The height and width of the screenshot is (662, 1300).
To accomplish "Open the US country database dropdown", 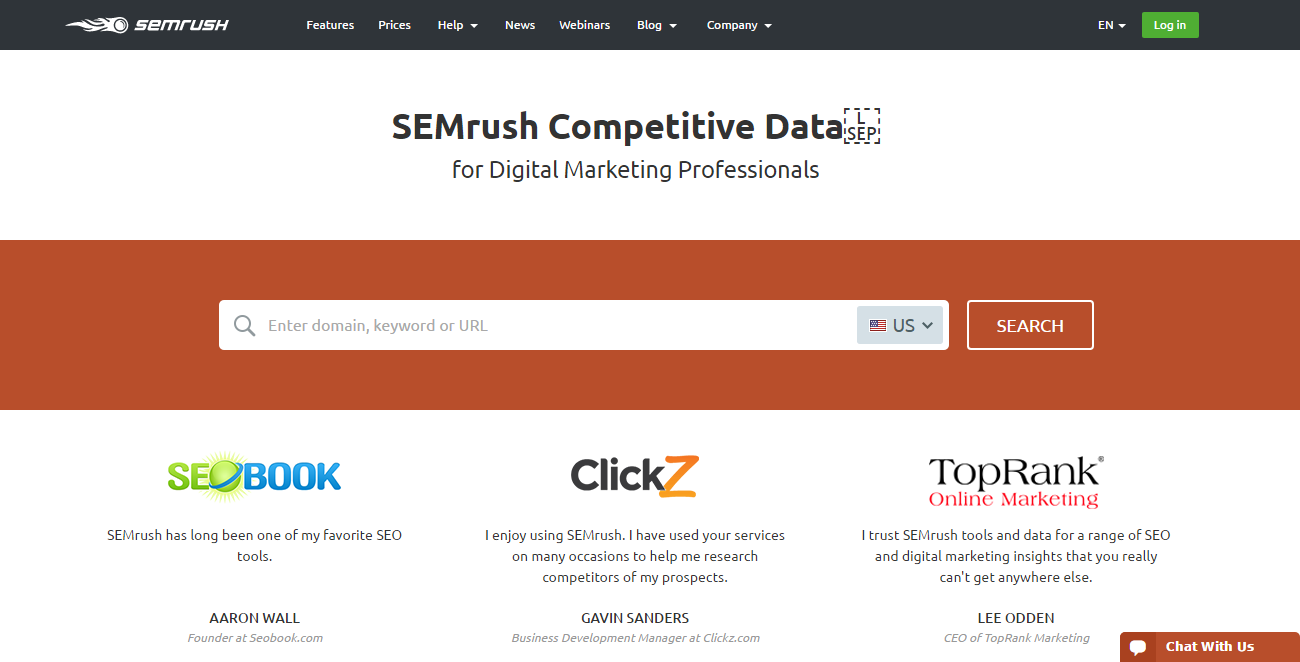I will tap(900, 325).
